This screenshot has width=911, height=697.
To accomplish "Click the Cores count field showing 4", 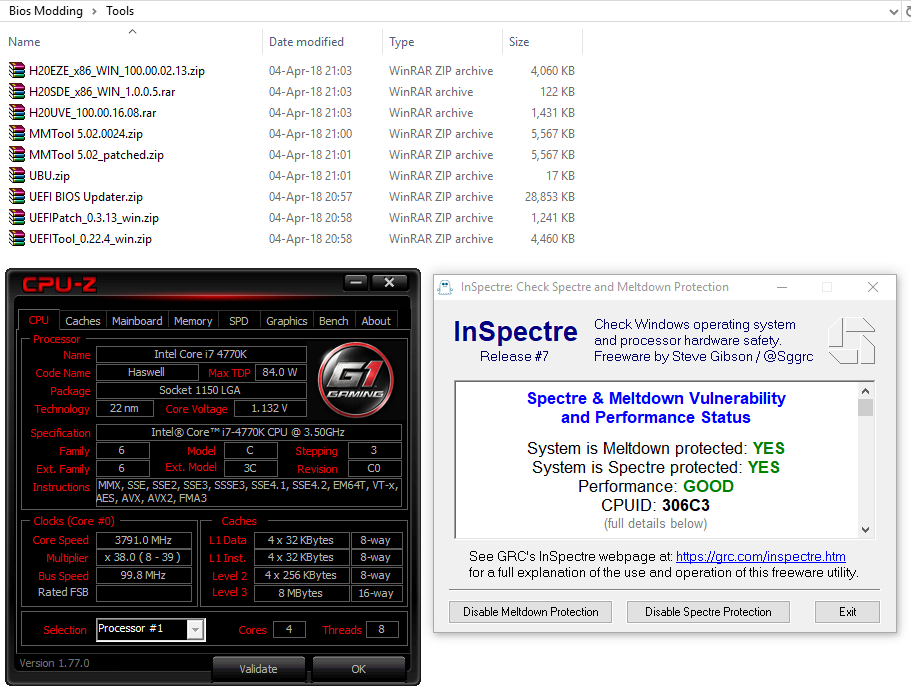I will pyautogui.click(x=289, y=629).
